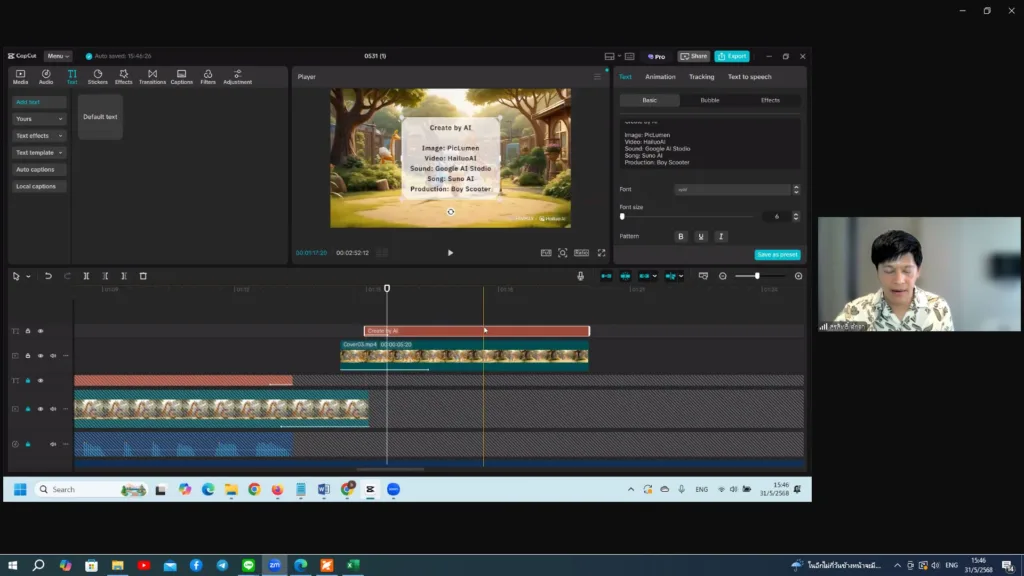Toggle bold text pattern

pos(681,237)
